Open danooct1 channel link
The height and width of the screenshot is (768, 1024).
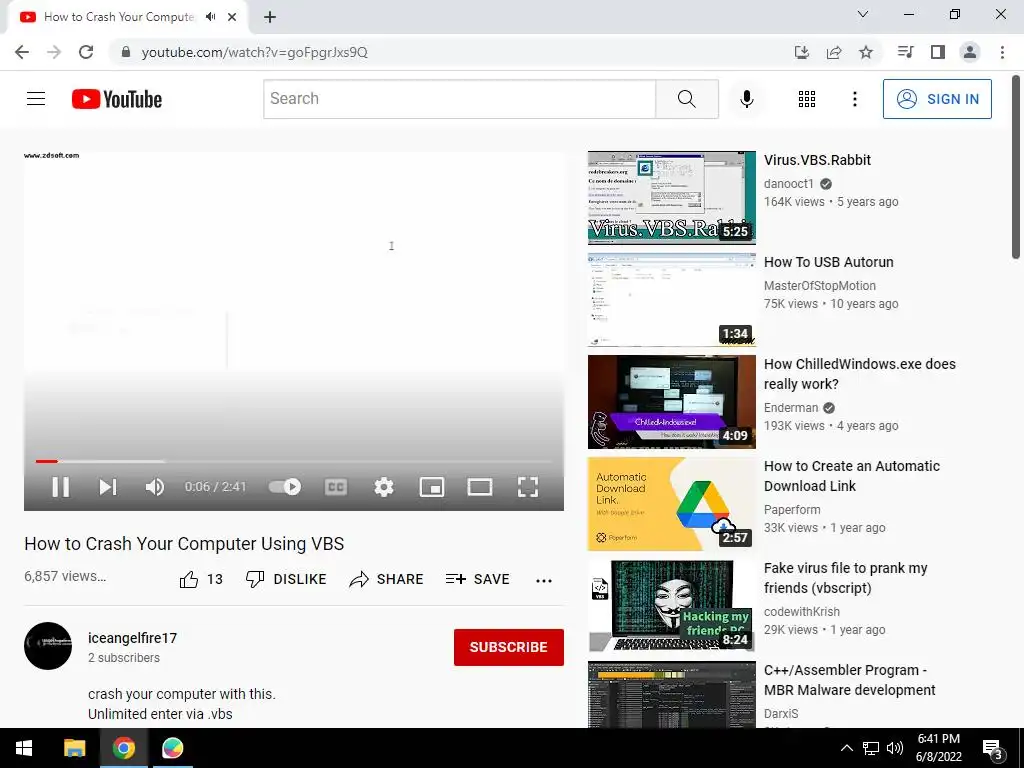tap(789, 184)
